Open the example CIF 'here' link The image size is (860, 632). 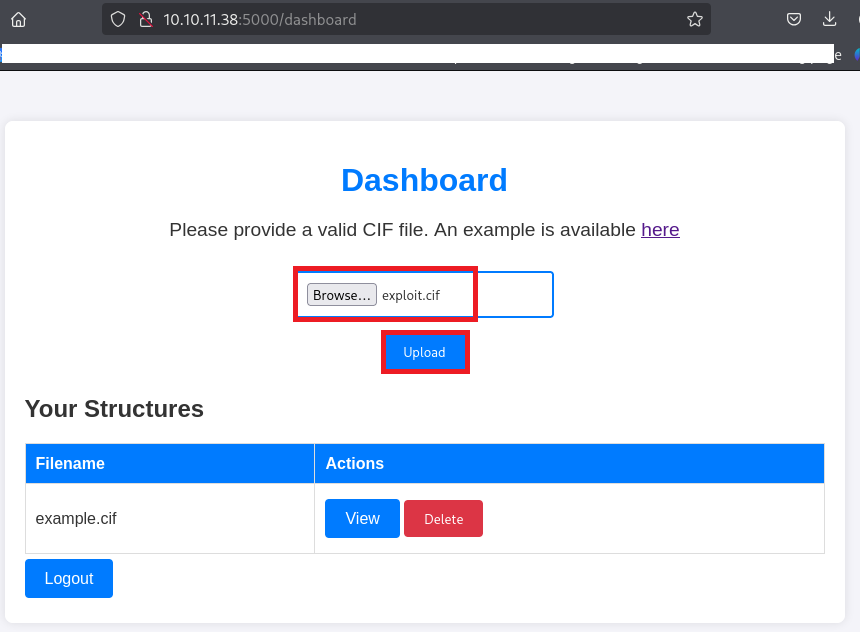pos(660,230)
